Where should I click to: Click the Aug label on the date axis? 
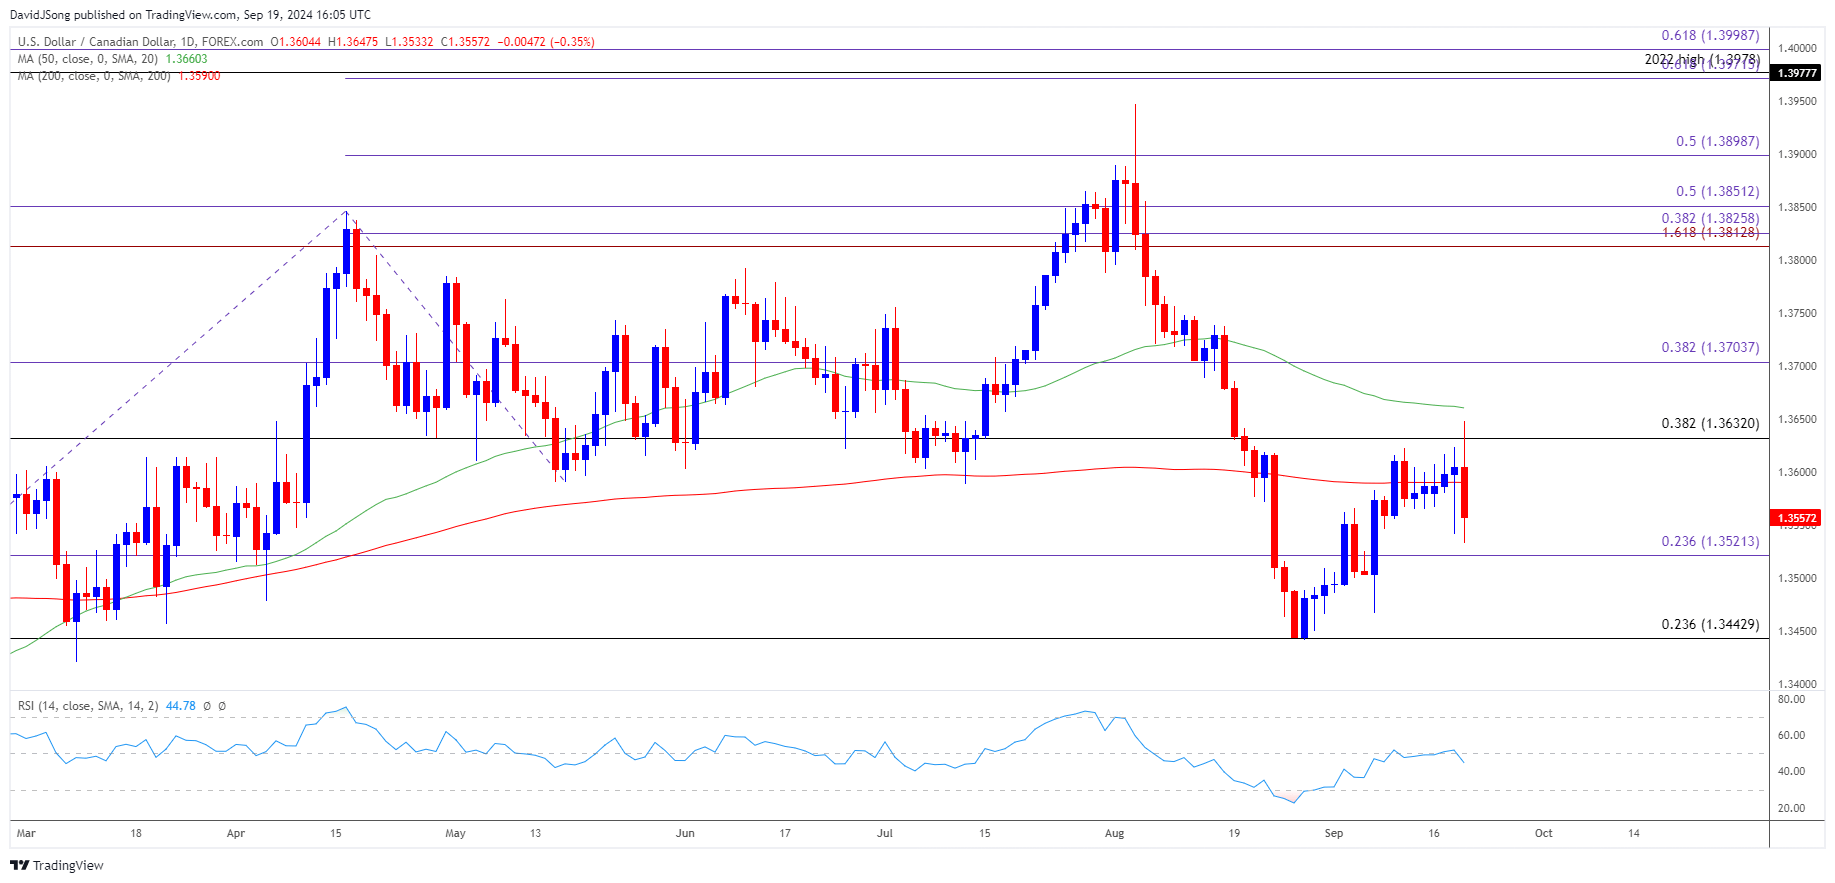(1115, 833)
